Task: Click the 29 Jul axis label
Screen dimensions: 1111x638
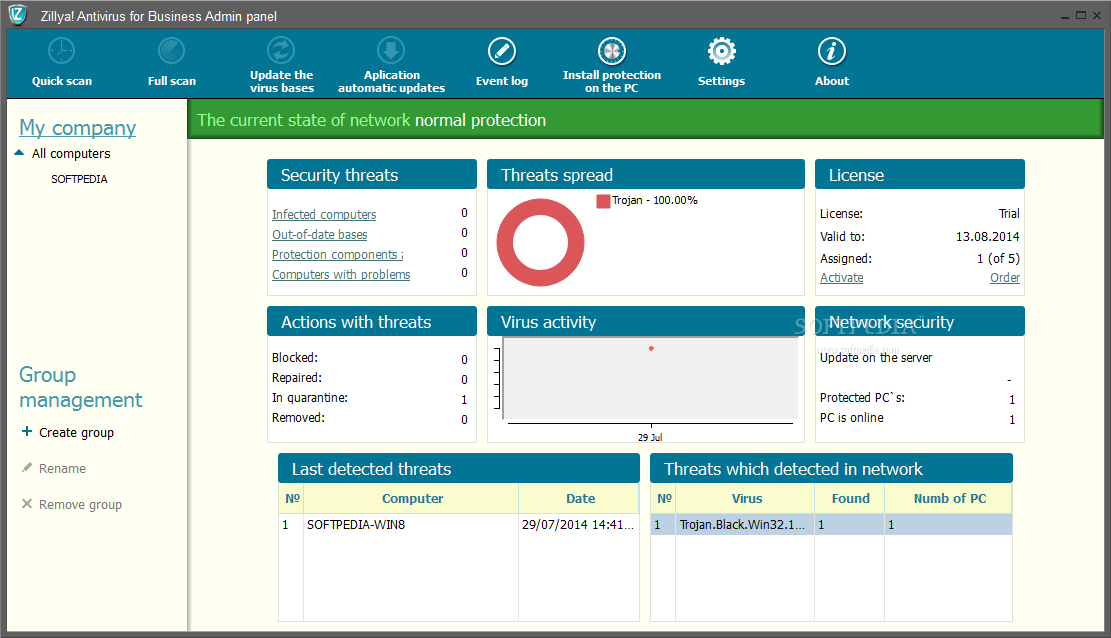Action: tap(650, 437)
